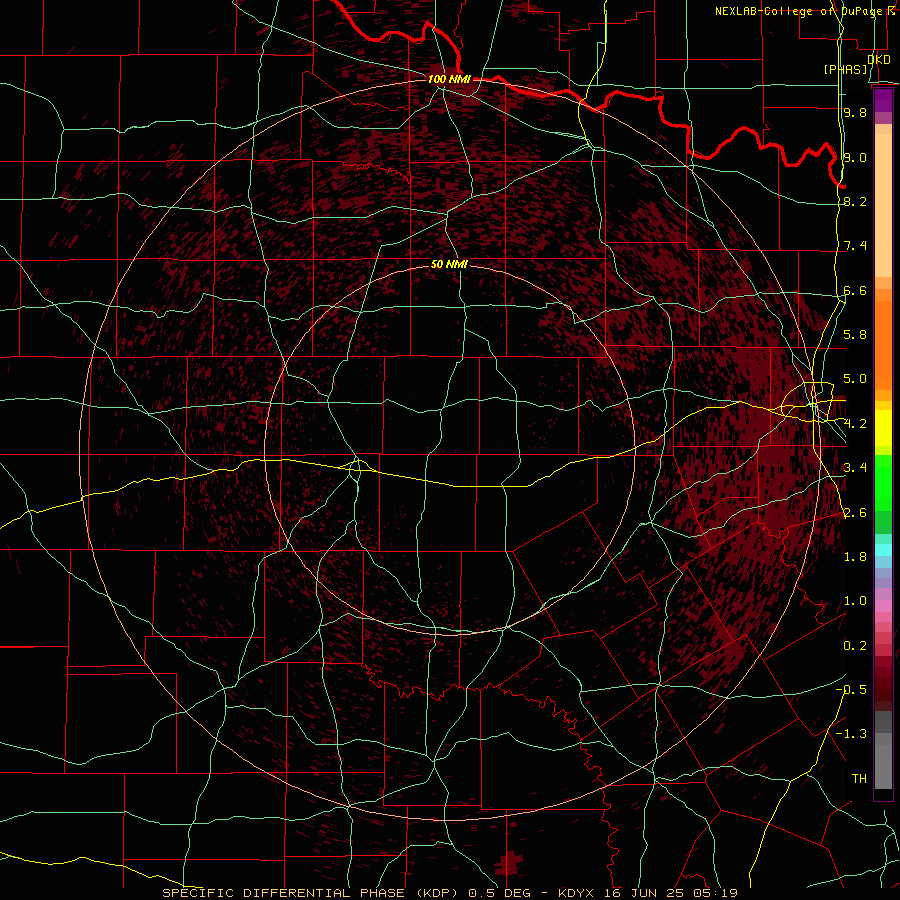This screenshot has height=900, width=900.
Task: Click the 5.0 value on the color scale
Action: click(855, 379)
